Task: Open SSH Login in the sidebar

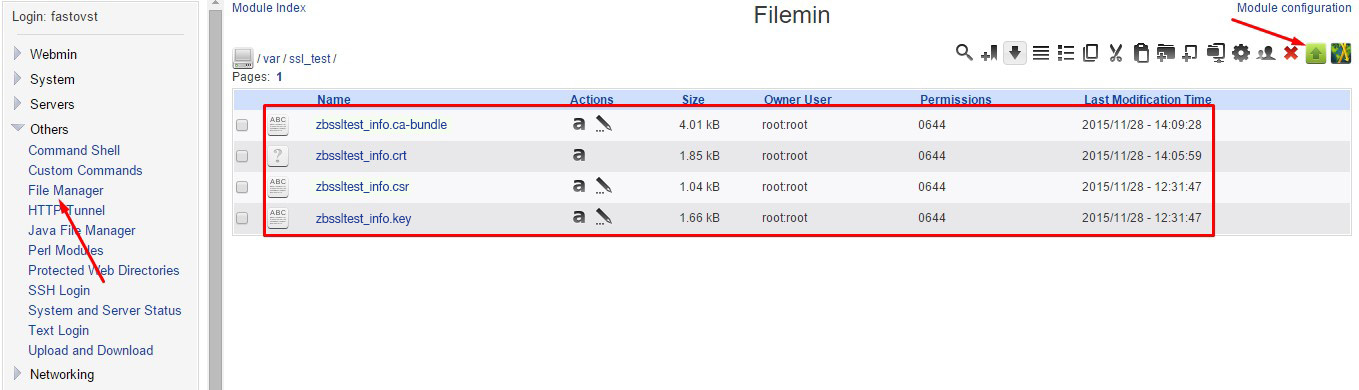Action: 59,290
